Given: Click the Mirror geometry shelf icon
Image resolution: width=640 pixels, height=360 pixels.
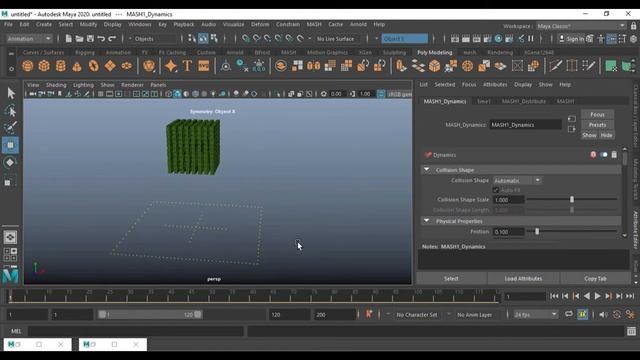Looking at the screenshot, I should tap(313, 66).
